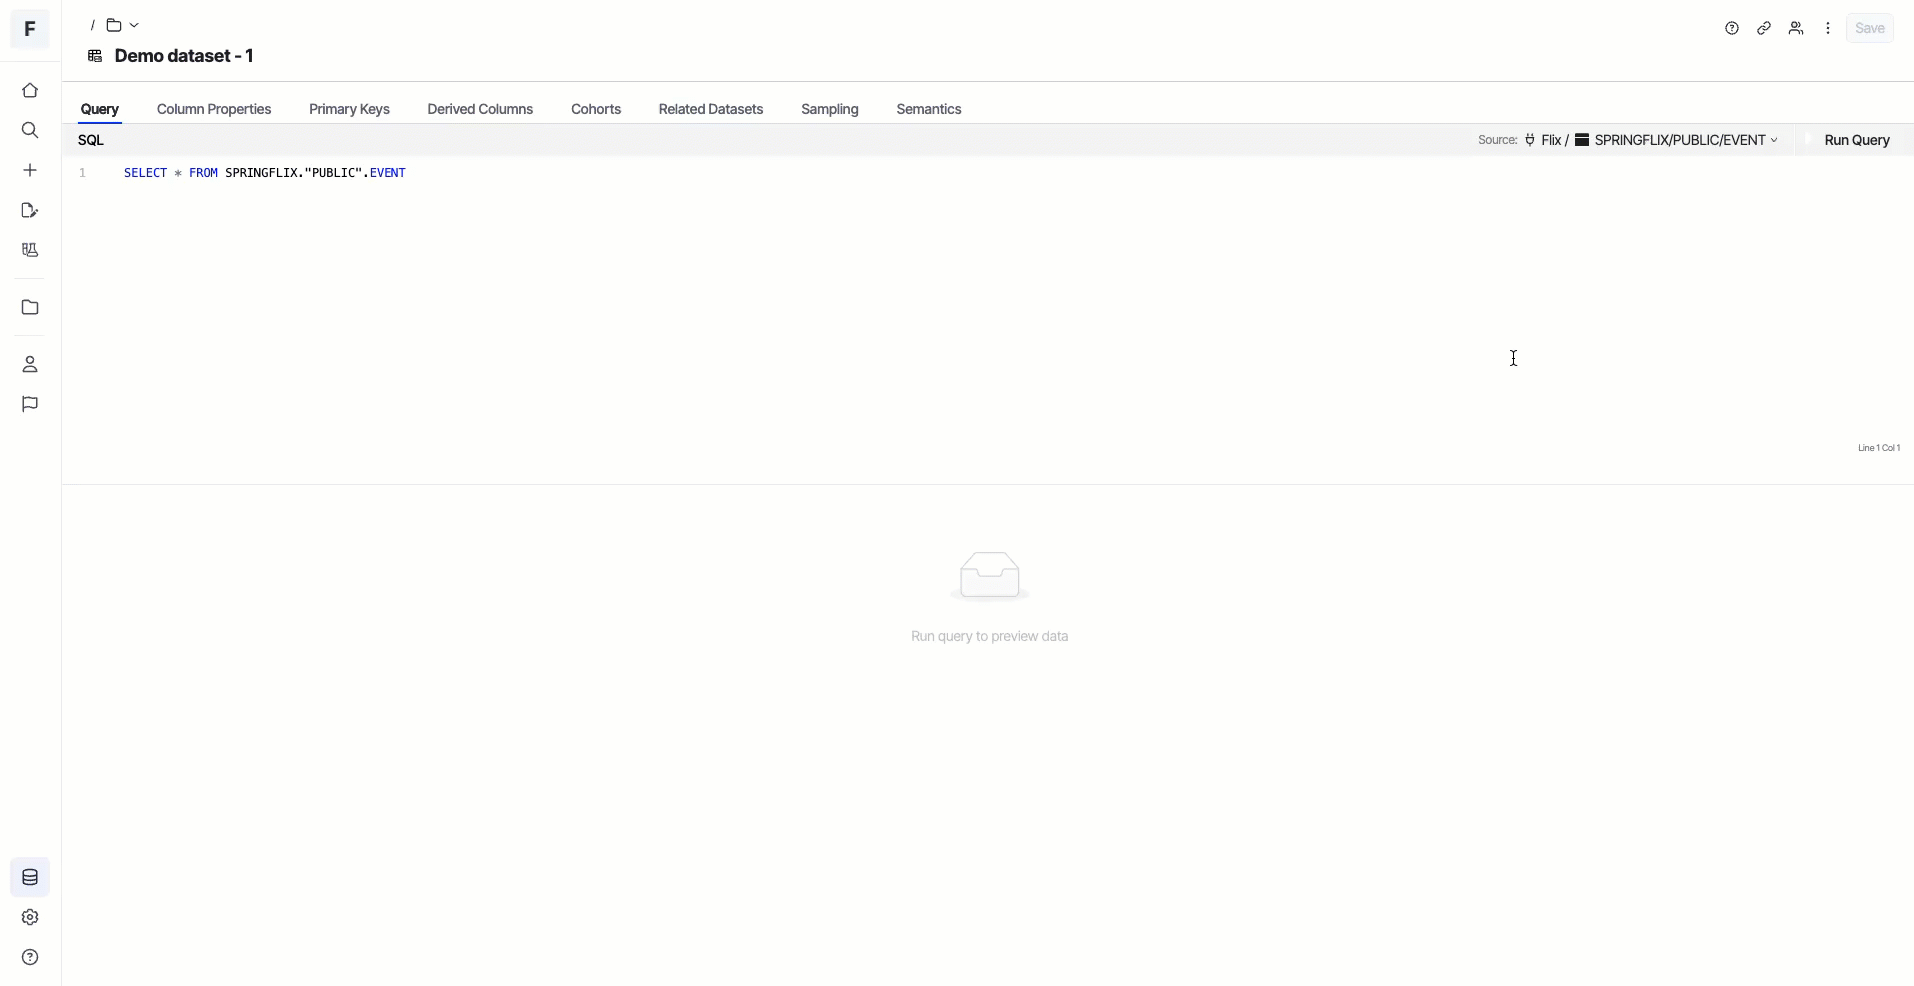Open settings gear in sidebar
The image size is (1914, 986).
tap(30, 917)
